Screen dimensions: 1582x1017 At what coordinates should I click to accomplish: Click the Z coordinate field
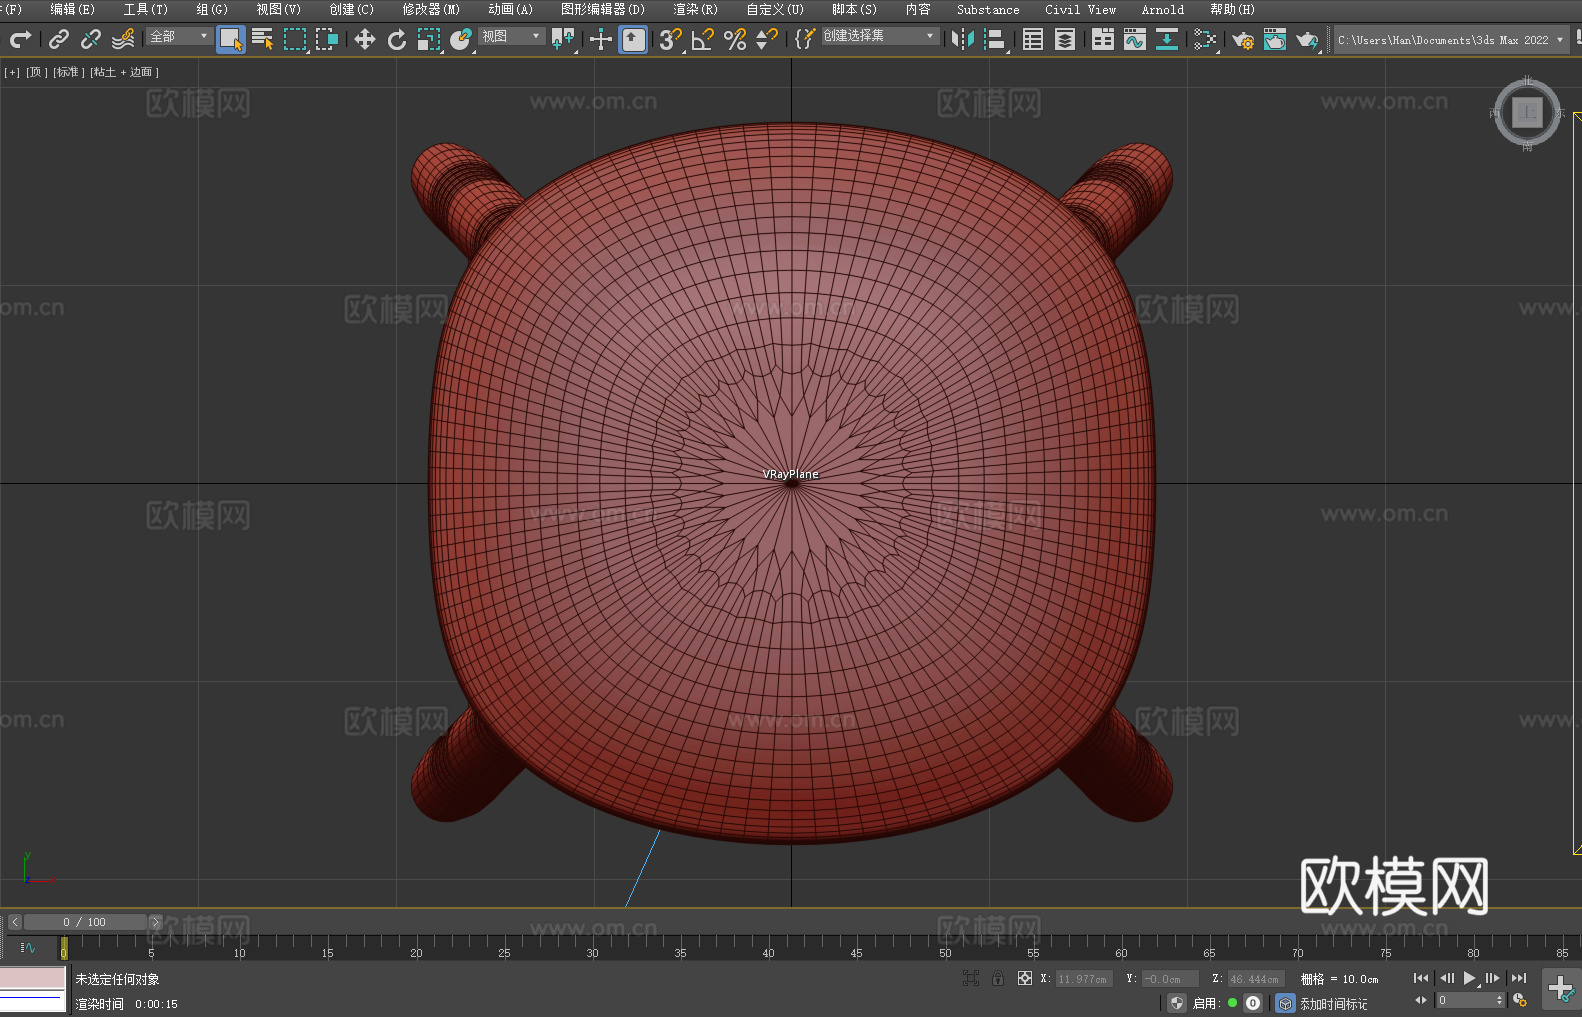click(1255, 979)
